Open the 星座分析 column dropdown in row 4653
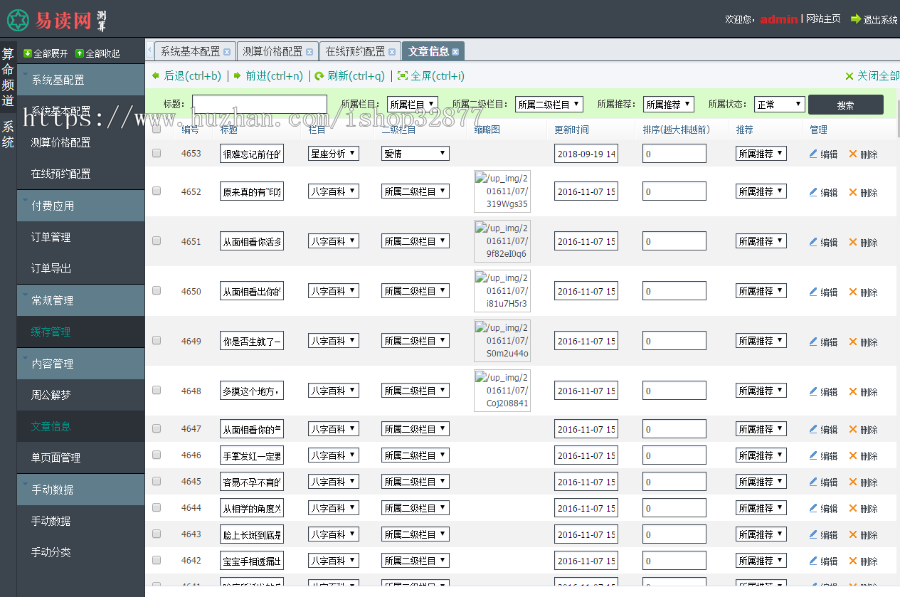The height and width of the screenshot is (597, 900). (333, 153)
